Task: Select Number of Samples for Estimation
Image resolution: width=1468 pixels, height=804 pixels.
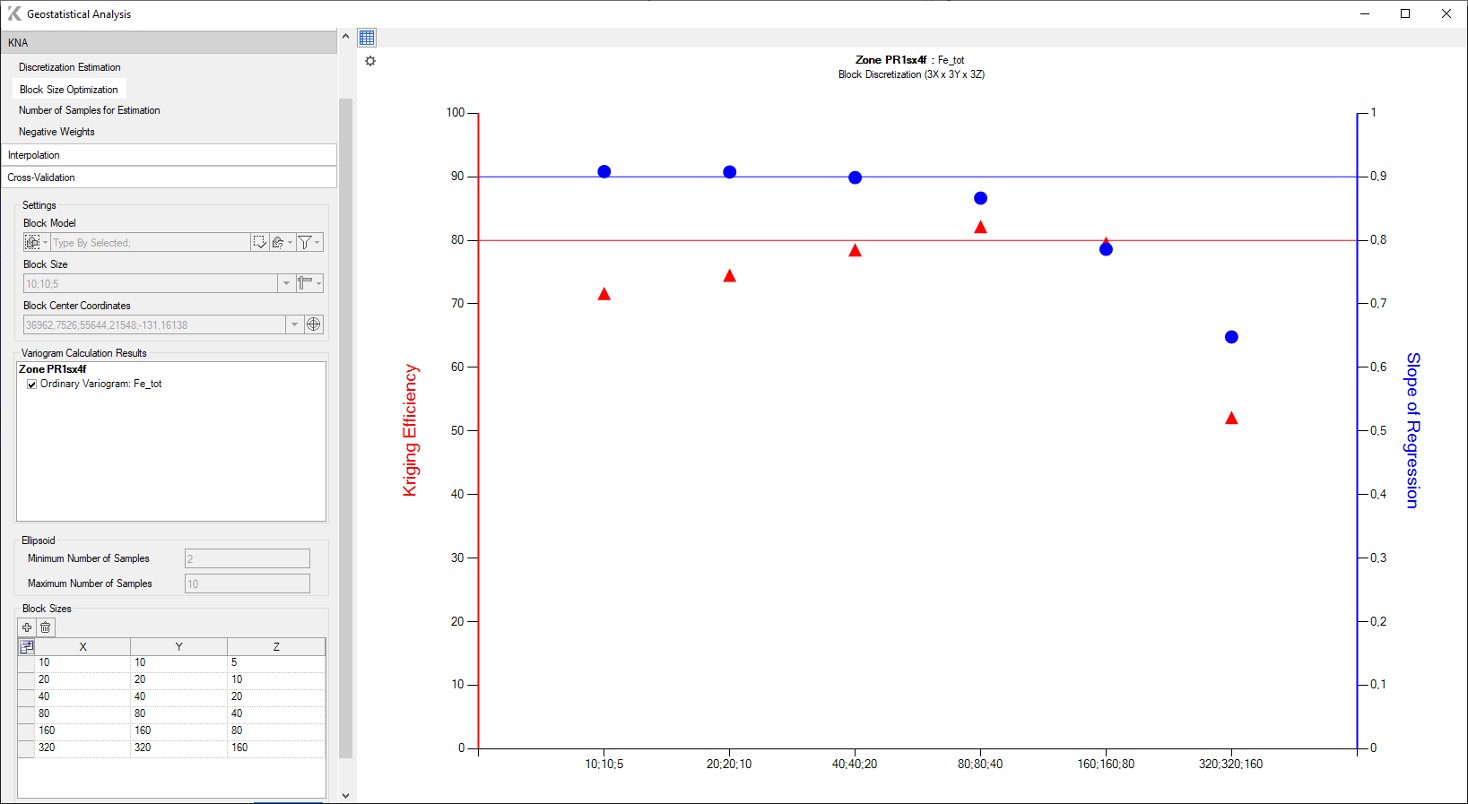Action: pyautogui.click(x=89, y=110)
